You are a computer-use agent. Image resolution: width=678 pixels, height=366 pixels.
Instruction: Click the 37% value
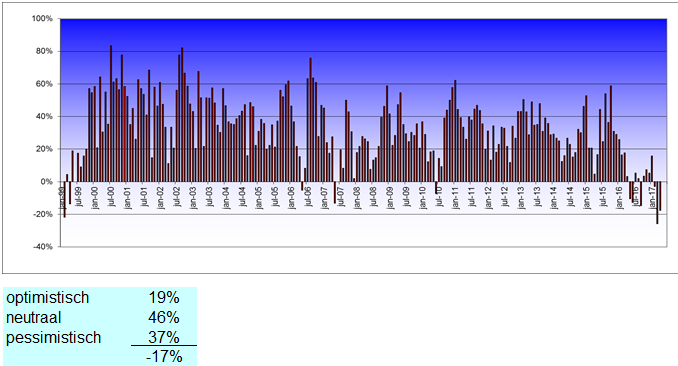coord(164,337)
